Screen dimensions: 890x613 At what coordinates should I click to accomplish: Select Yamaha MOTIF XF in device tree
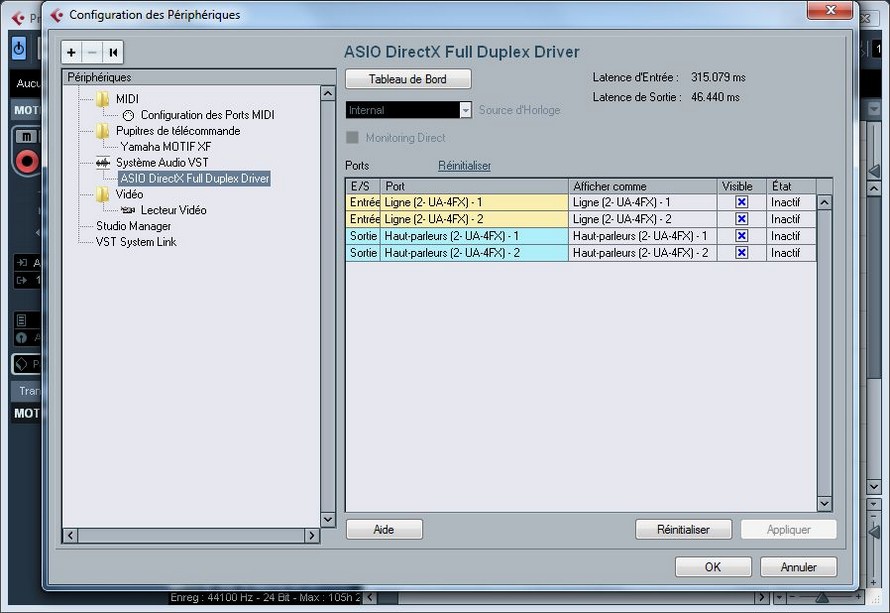click(x=166, y=146)
